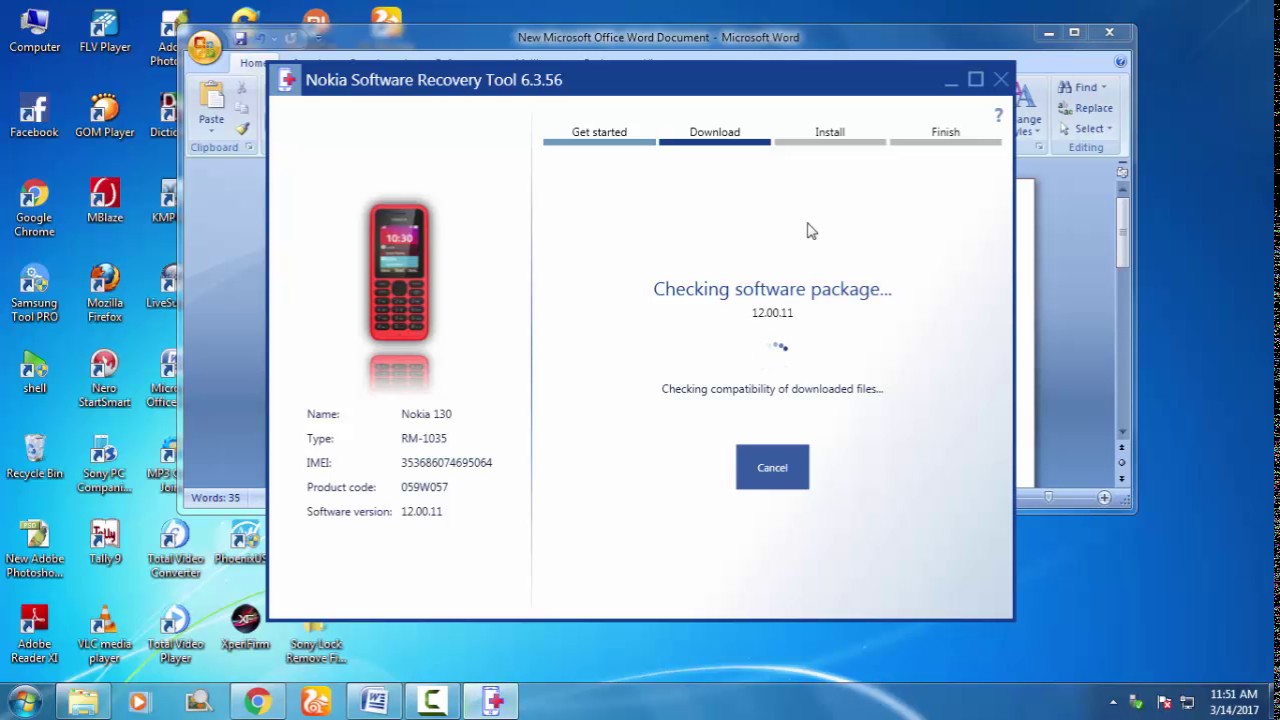This screenshot has width=1280, height=720.
Task: Expand the Clipboard group launcher in Word
Action: point(249,147)
